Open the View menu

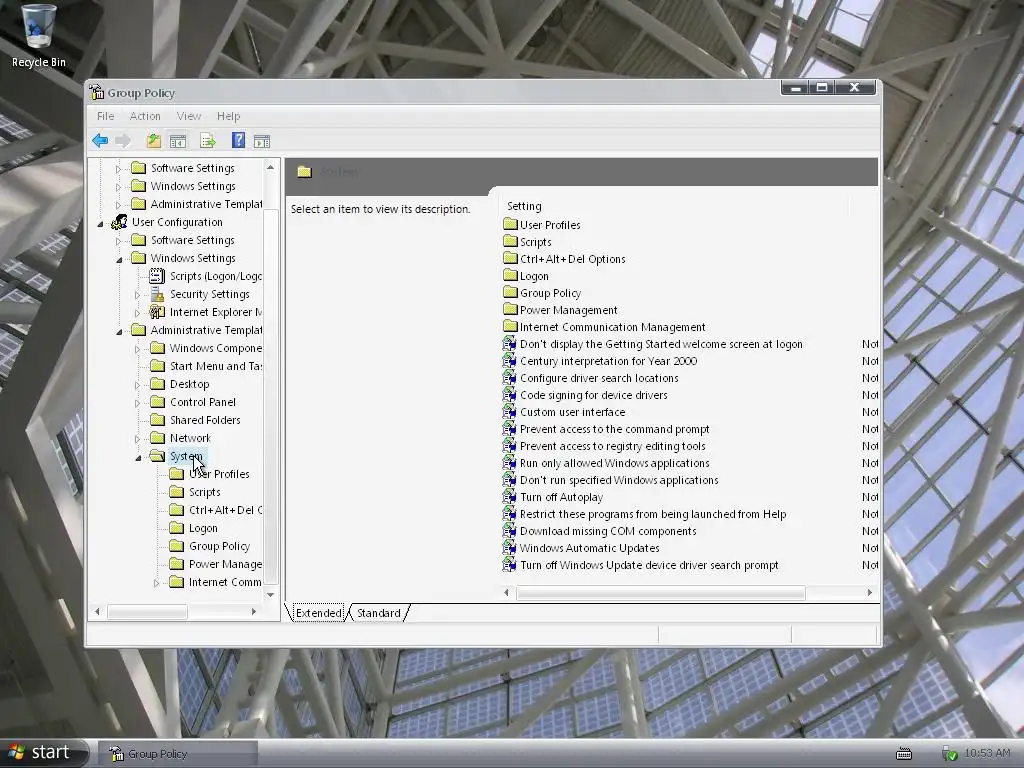click(189, 116)
